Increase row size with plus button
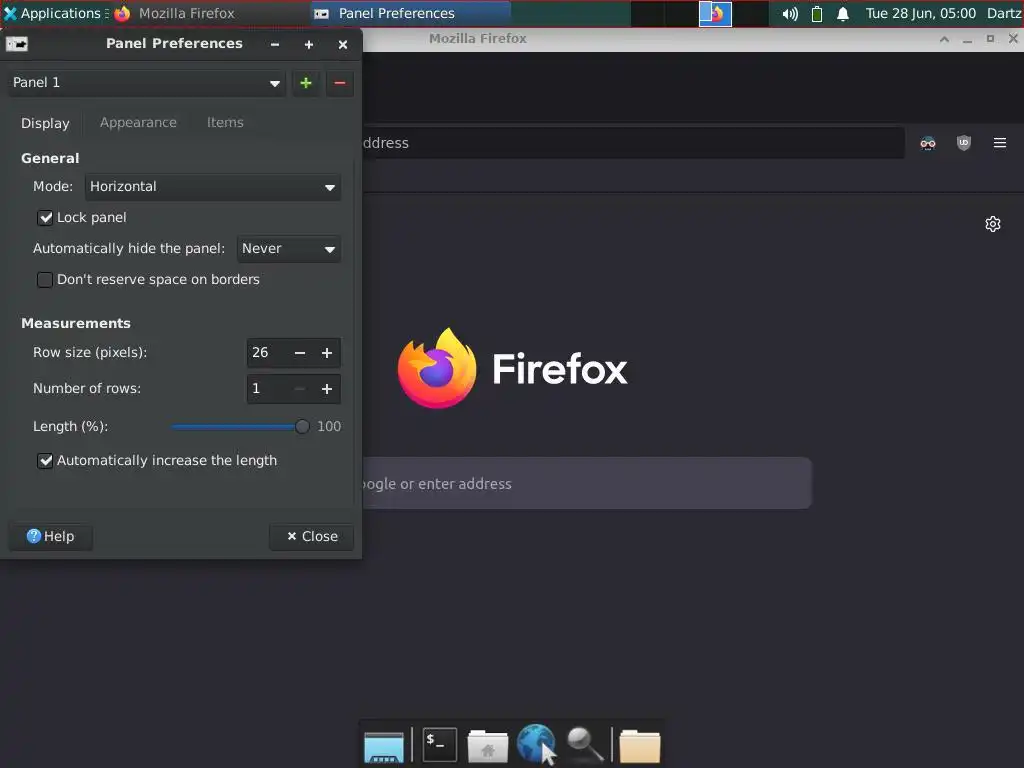1024x768 pixels. point(327,353)
